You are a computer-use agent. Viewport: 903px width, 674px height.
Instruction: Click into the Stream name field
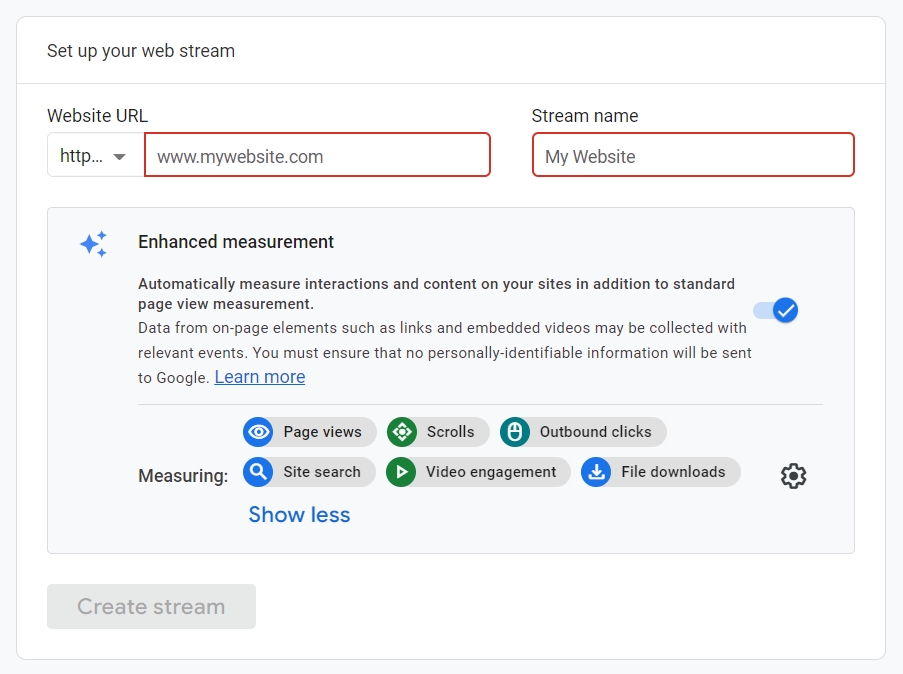coord(693,156)
